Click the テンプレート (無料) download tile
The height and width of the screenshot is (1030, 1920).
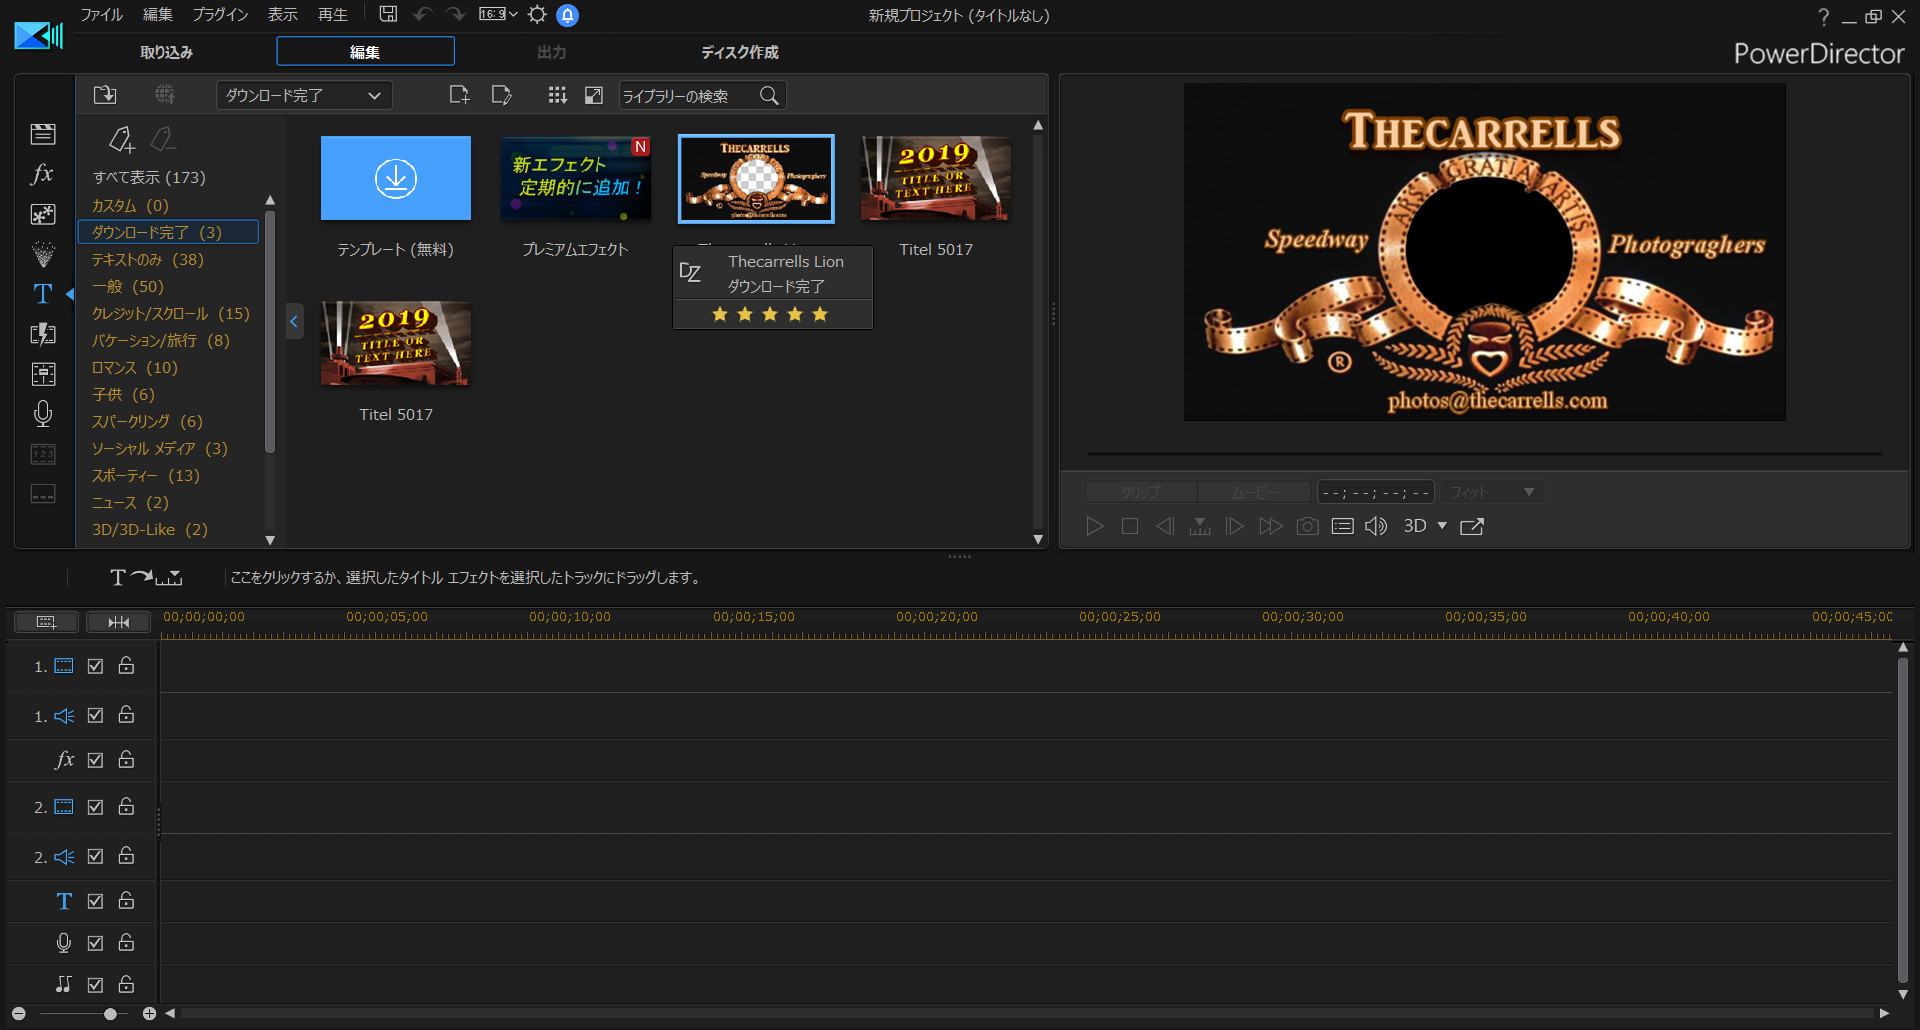pos(396,178)
